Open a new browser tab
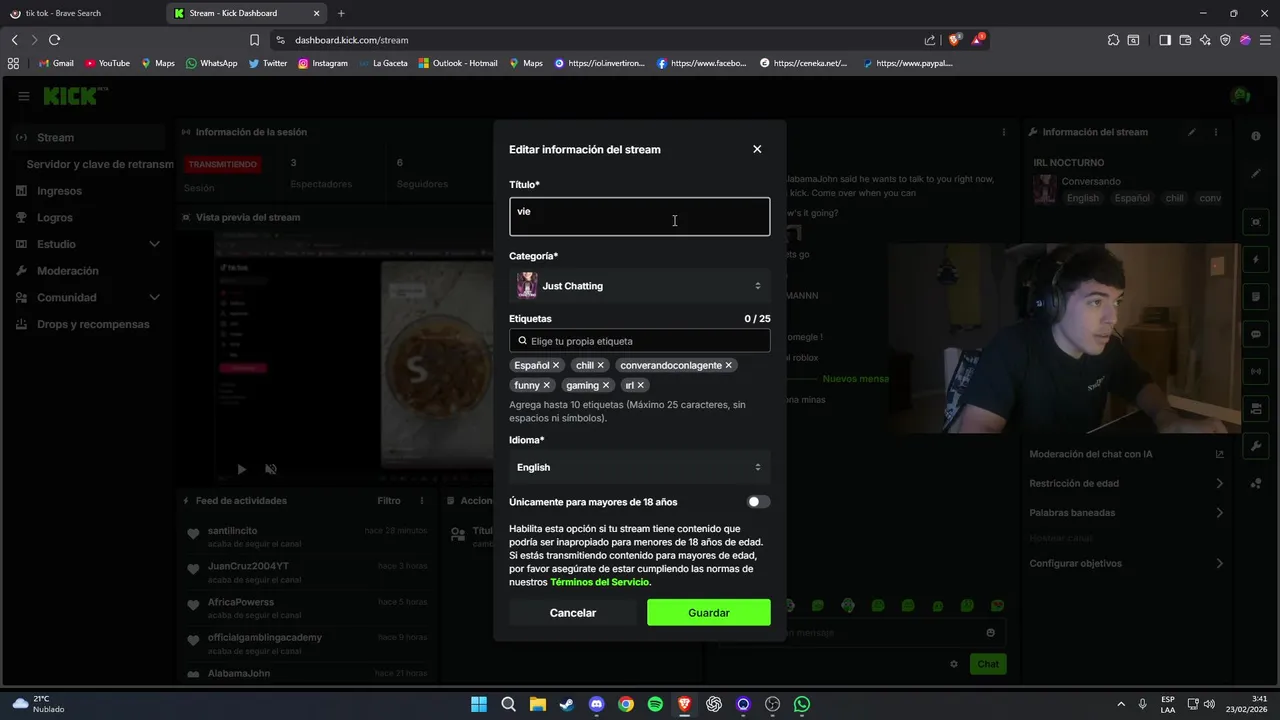Screen dimensions: 1280x720 (341, 13)
